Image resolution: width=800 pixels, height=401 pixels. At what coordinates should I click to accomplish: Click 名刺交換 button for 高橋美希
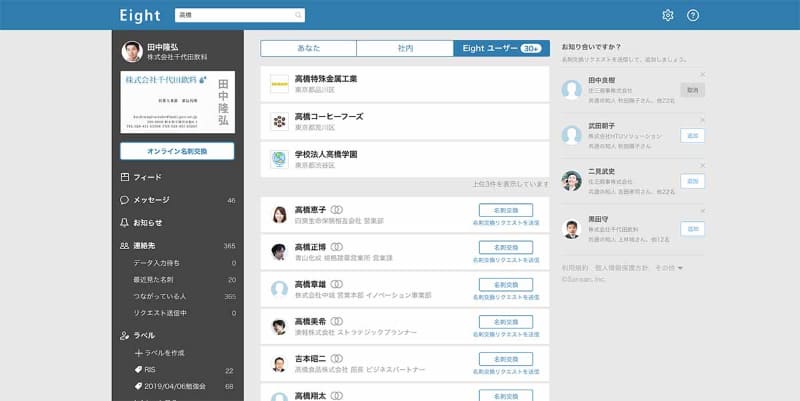(x=506, y=322)
